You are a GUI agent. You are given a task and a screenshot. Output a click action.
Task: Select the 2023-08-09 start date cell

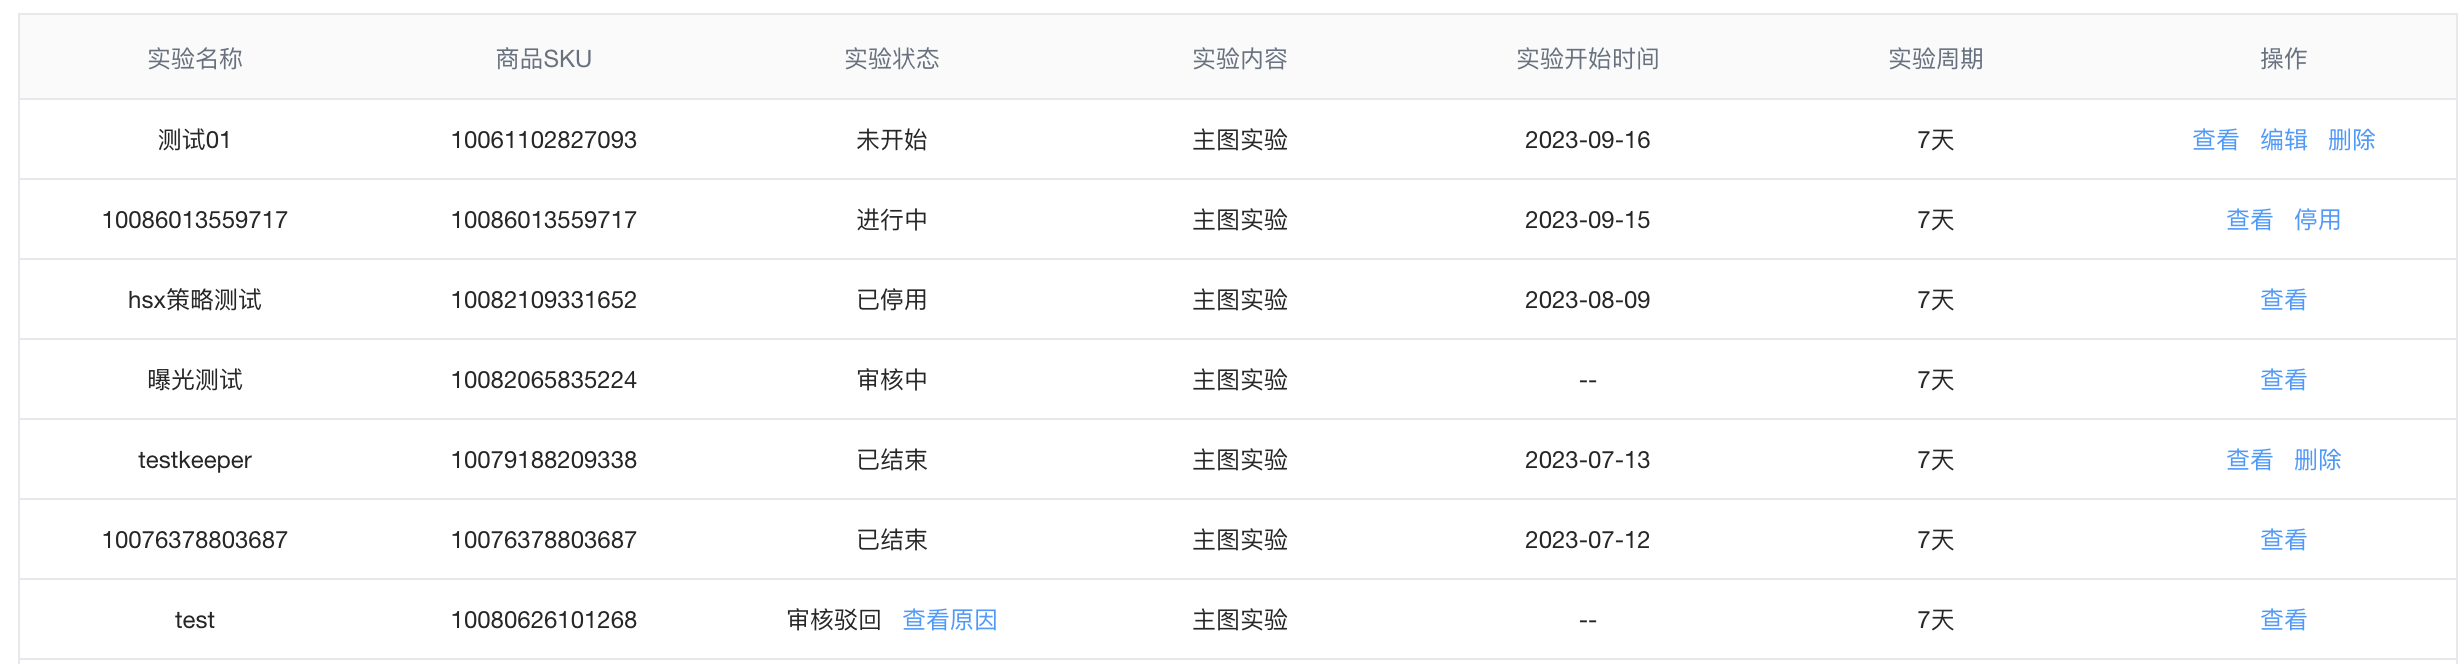tap(1587, 300)
